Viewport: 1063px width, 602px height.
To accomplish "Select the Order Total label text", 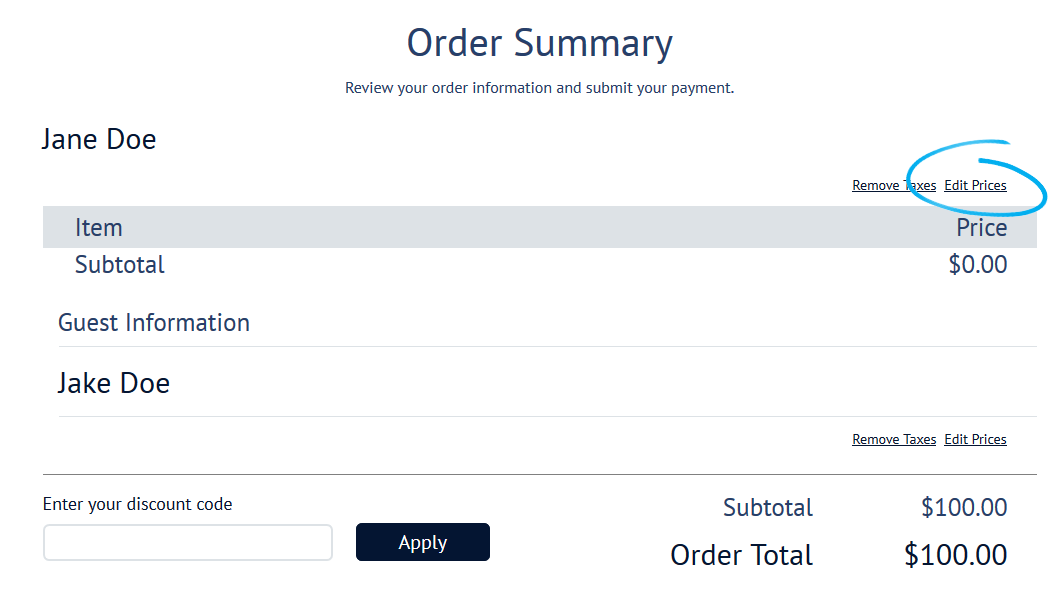I will click(741, 555).
